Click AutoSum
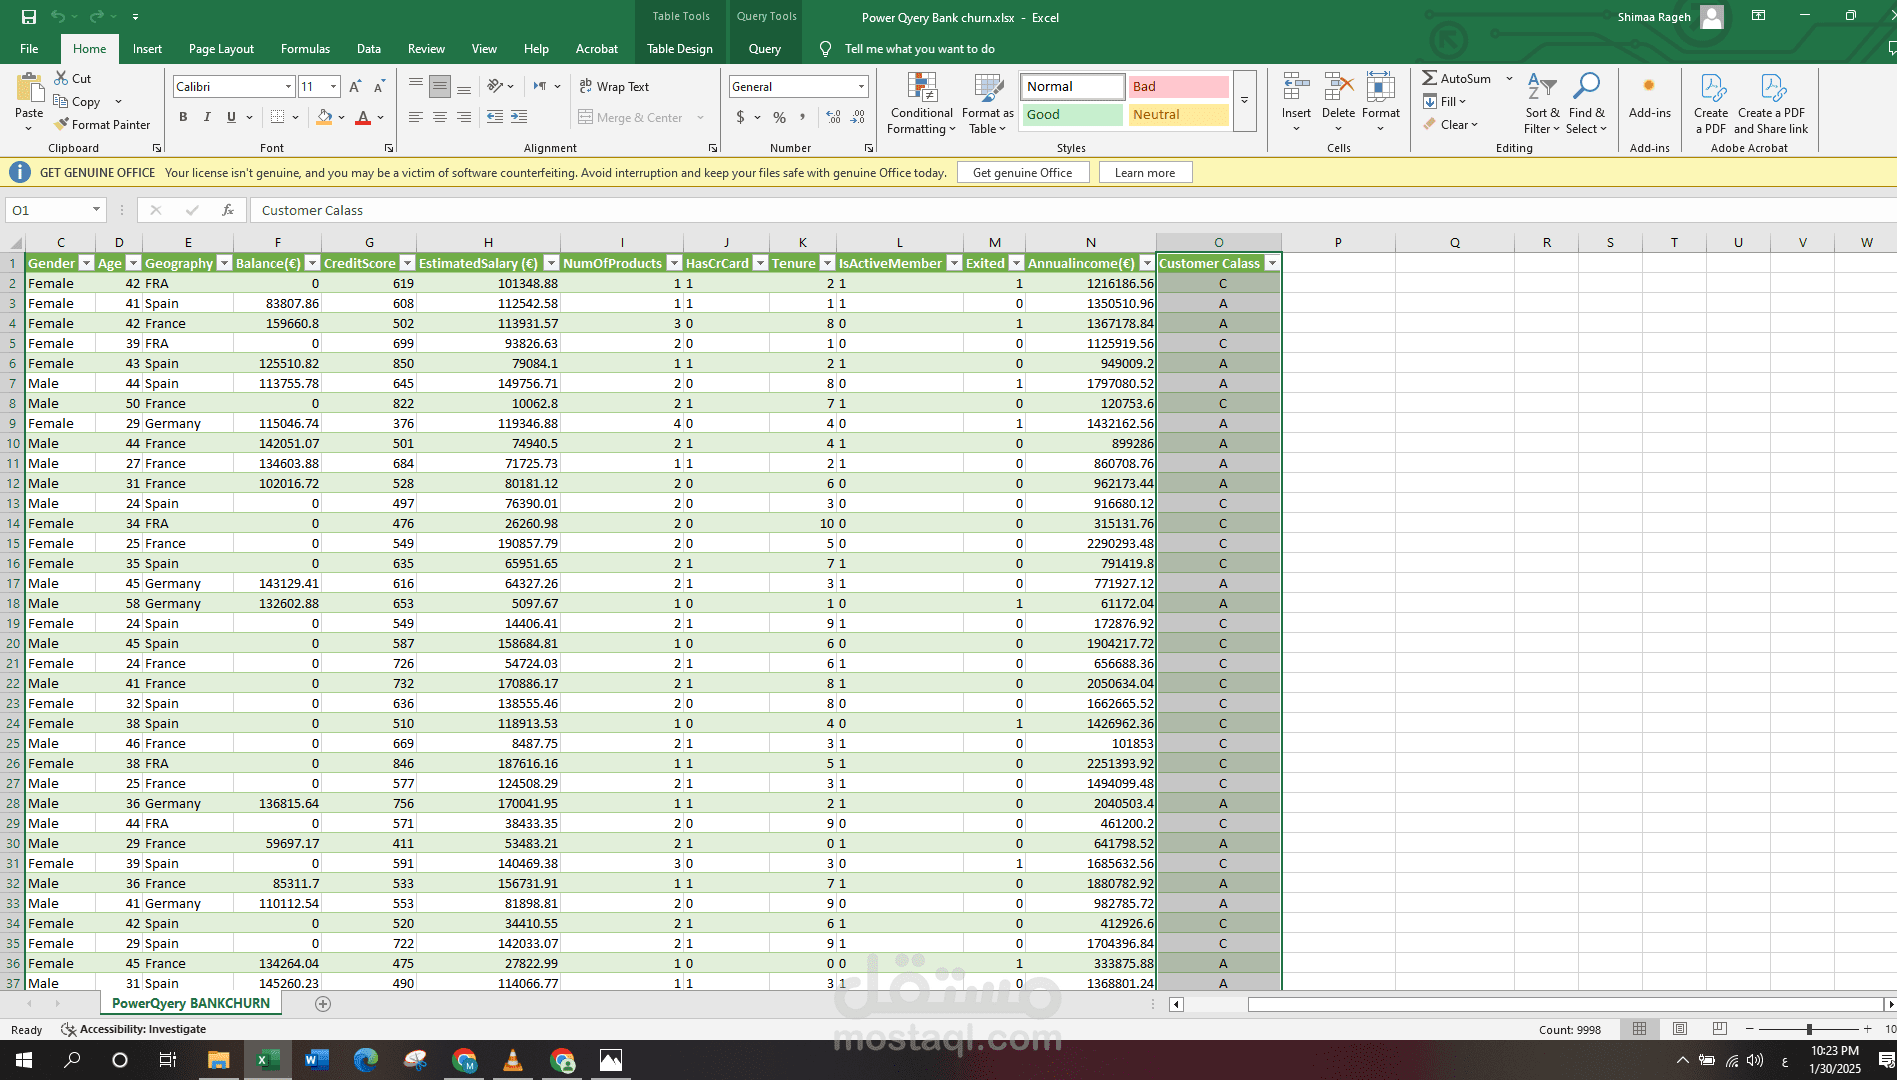Viewport: 1897px width, 1080px height. [1457, 78]
